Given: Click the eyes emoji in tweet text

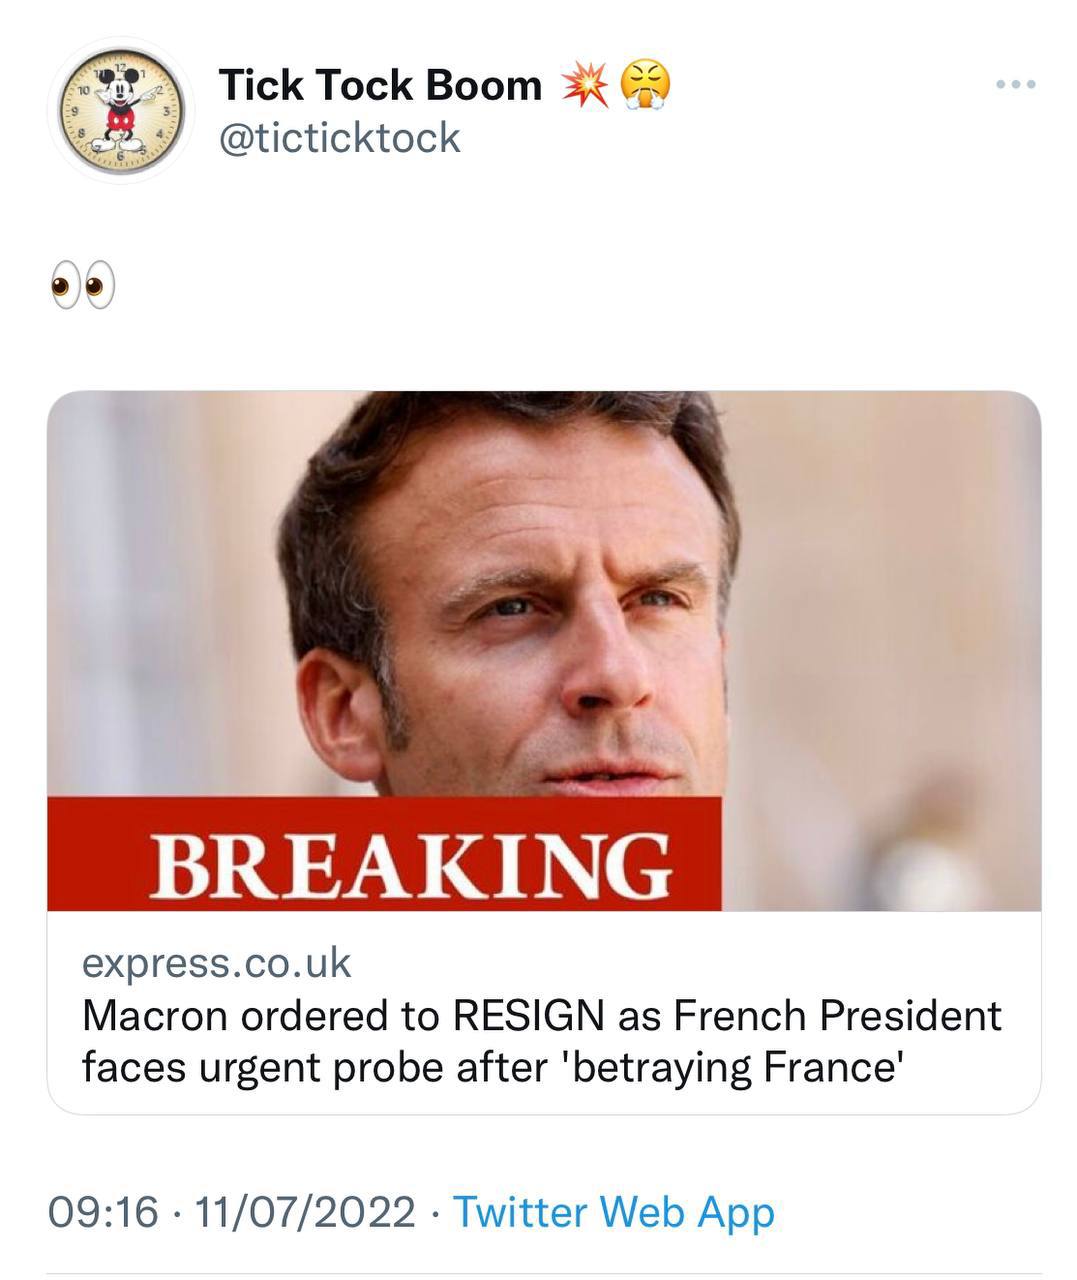Looking at the screenshot, I should 82,287.
